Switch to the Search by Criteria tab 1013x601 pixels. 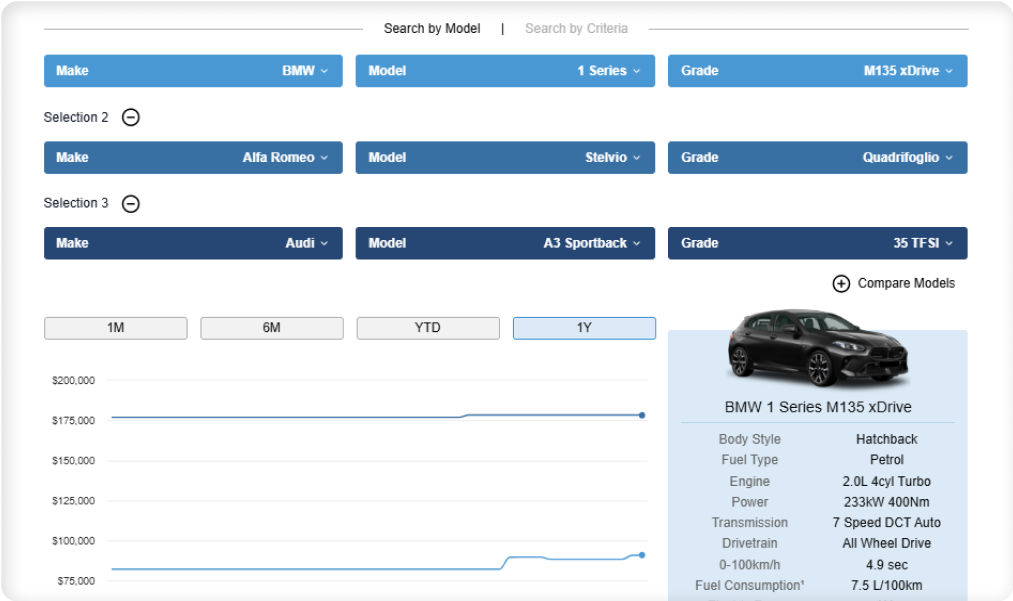point(576,28)
